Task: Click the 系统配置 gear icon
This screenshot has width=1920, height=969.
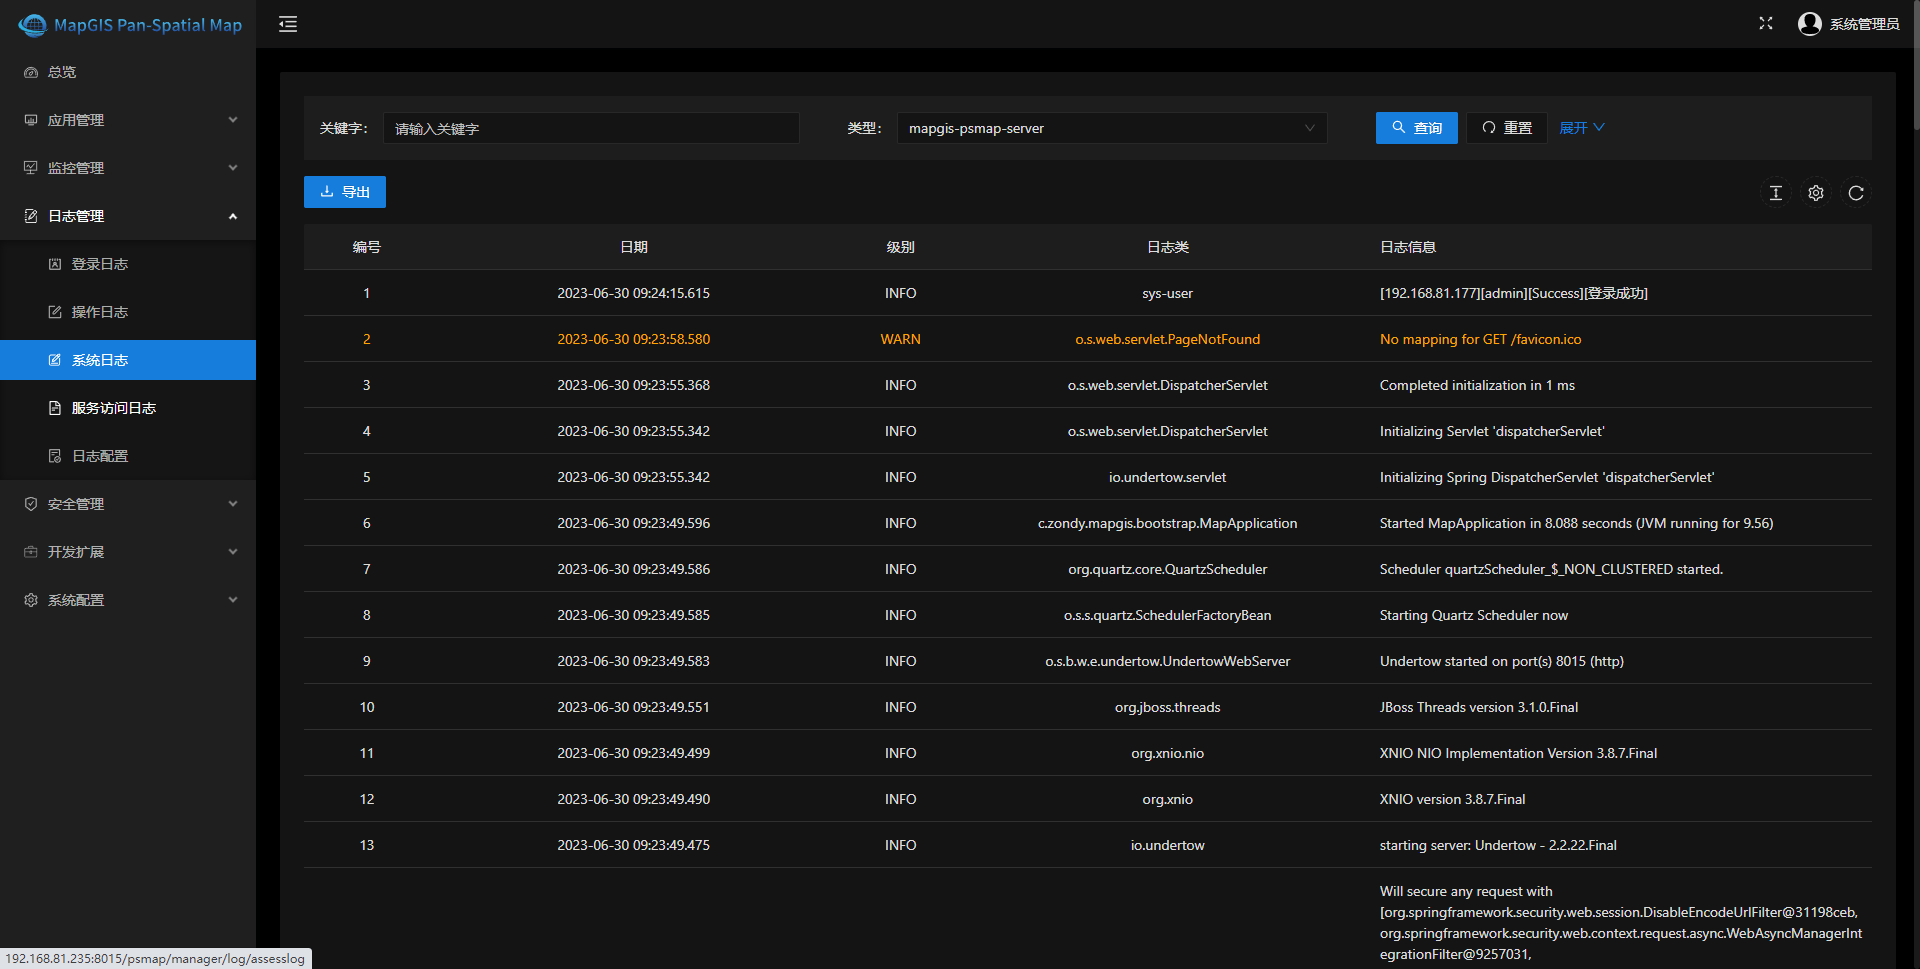Action: (31, 600)
